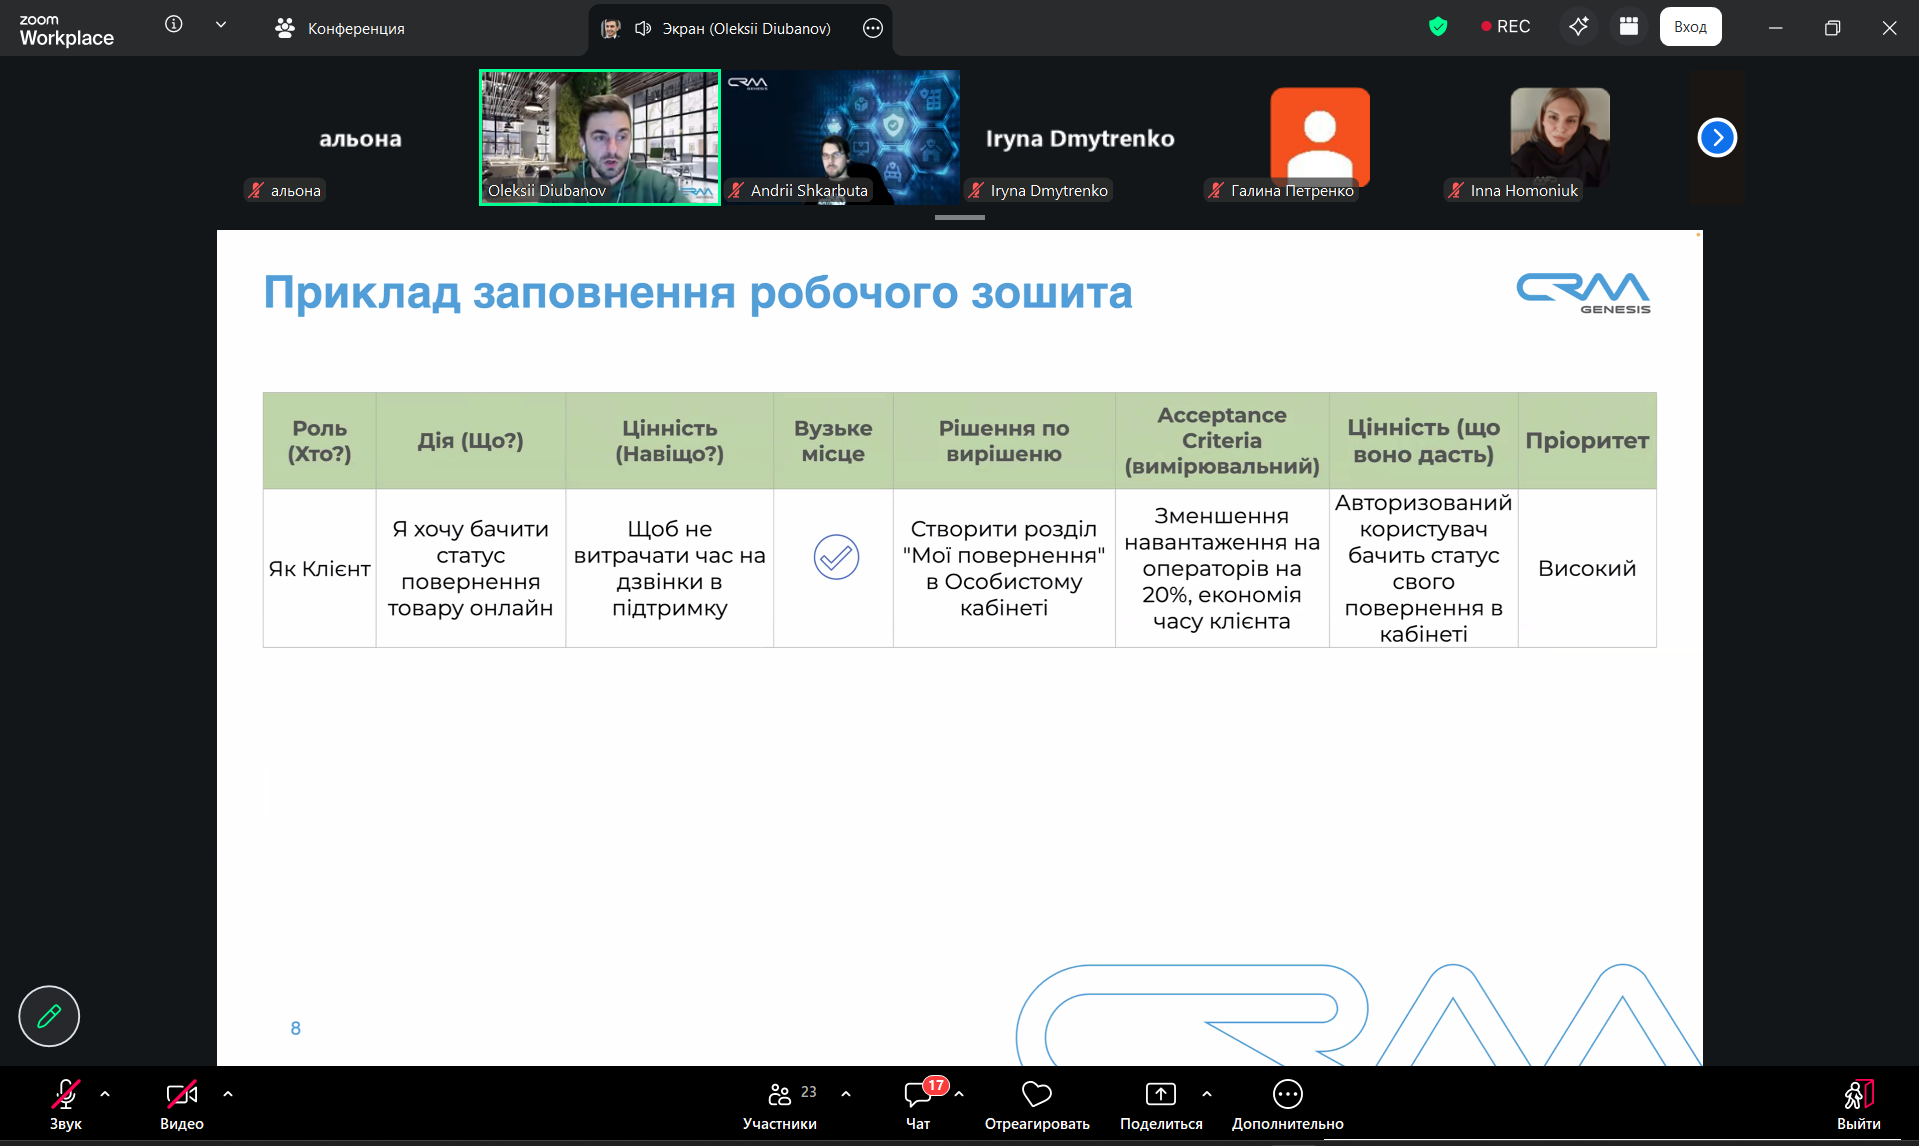Viewport: 1919px width, 1146px height.
Task: Expand audio settings arrow beside Звук
Action: click(x=105, y=1094)
